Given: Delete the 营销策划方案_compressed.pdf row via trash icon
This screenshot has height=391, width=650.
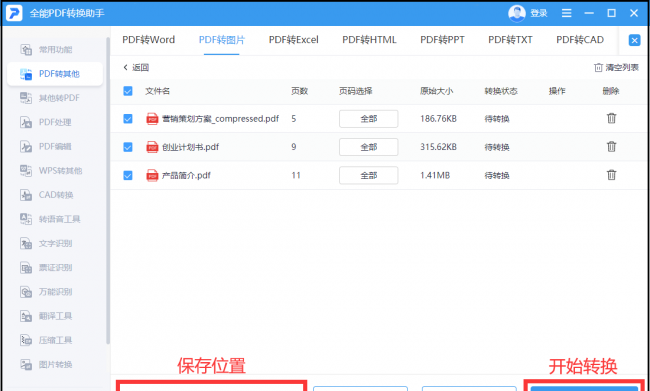Looking at the screenshot, I should (611, 119).
